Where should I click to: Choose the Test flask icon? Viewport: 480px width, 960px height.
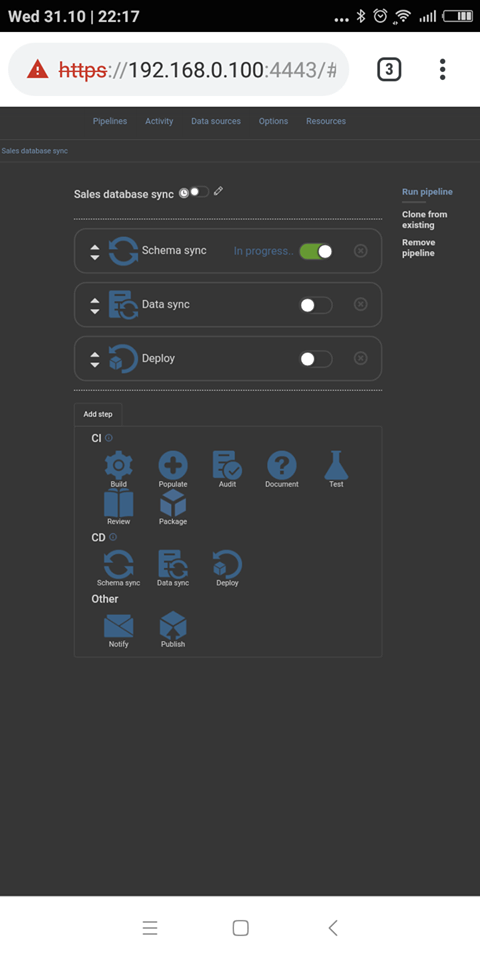tap(336, 465)
